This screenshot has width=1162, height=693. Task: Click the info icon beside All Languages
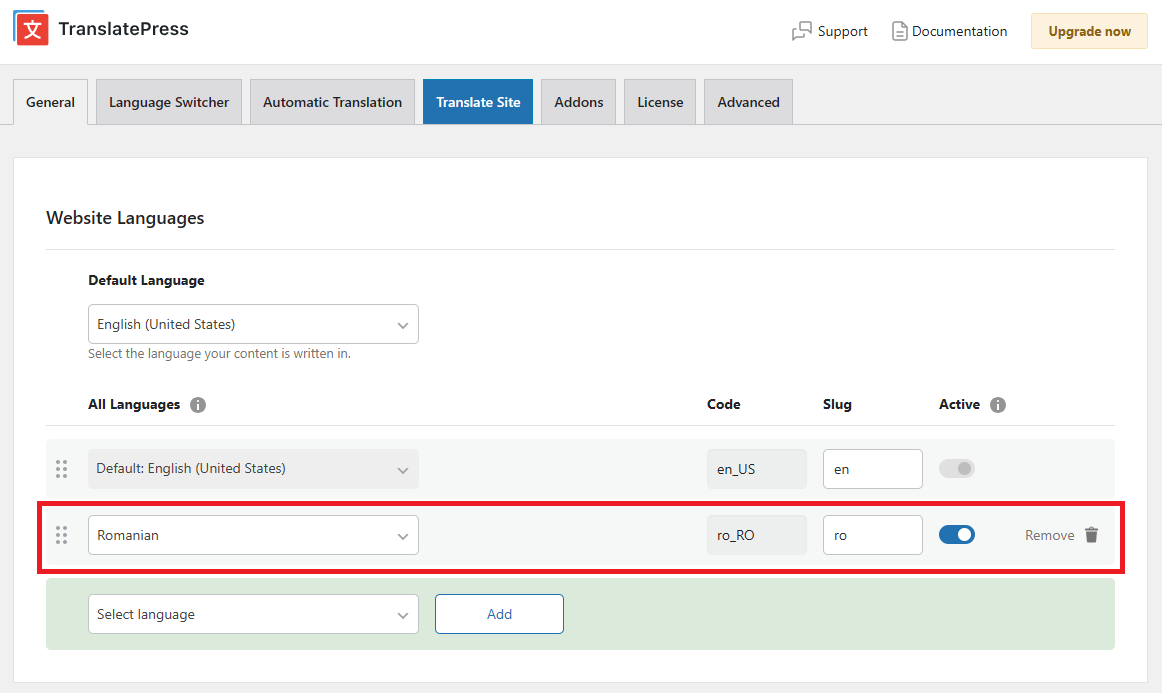coord(197,405)
